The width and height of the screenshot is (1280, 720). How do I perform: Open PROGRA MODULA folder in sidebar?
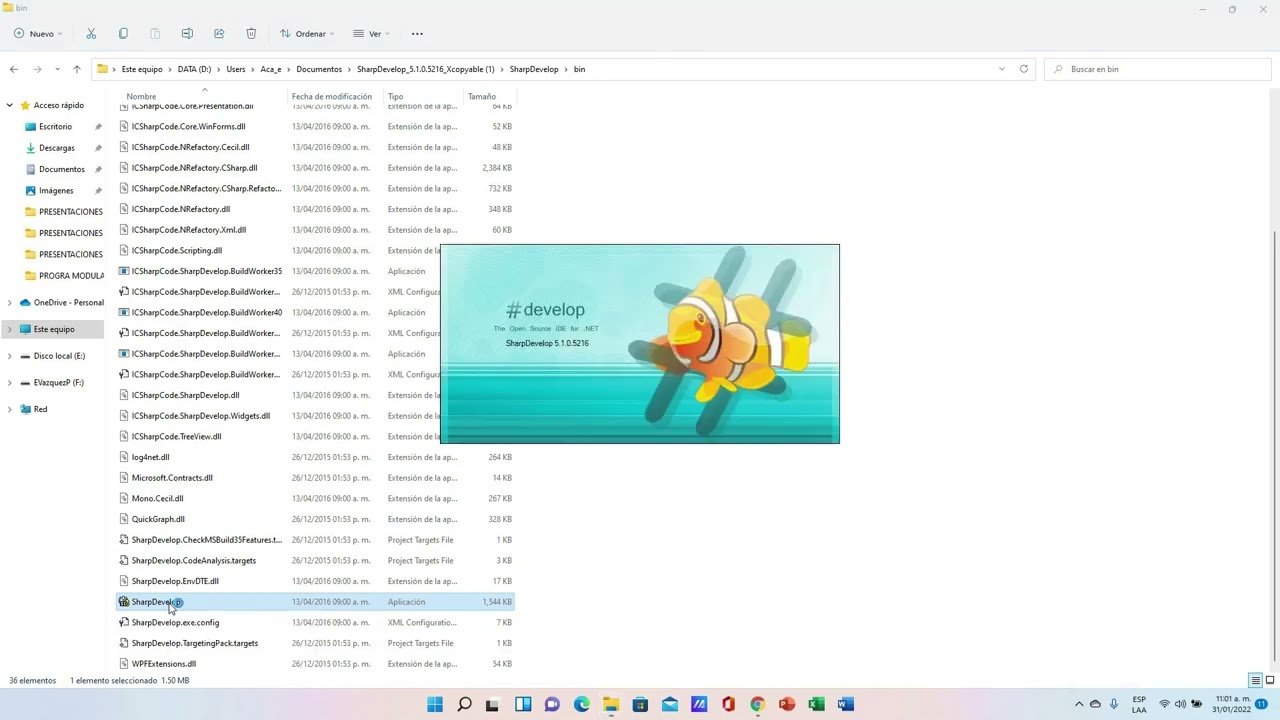coord(71,275)
